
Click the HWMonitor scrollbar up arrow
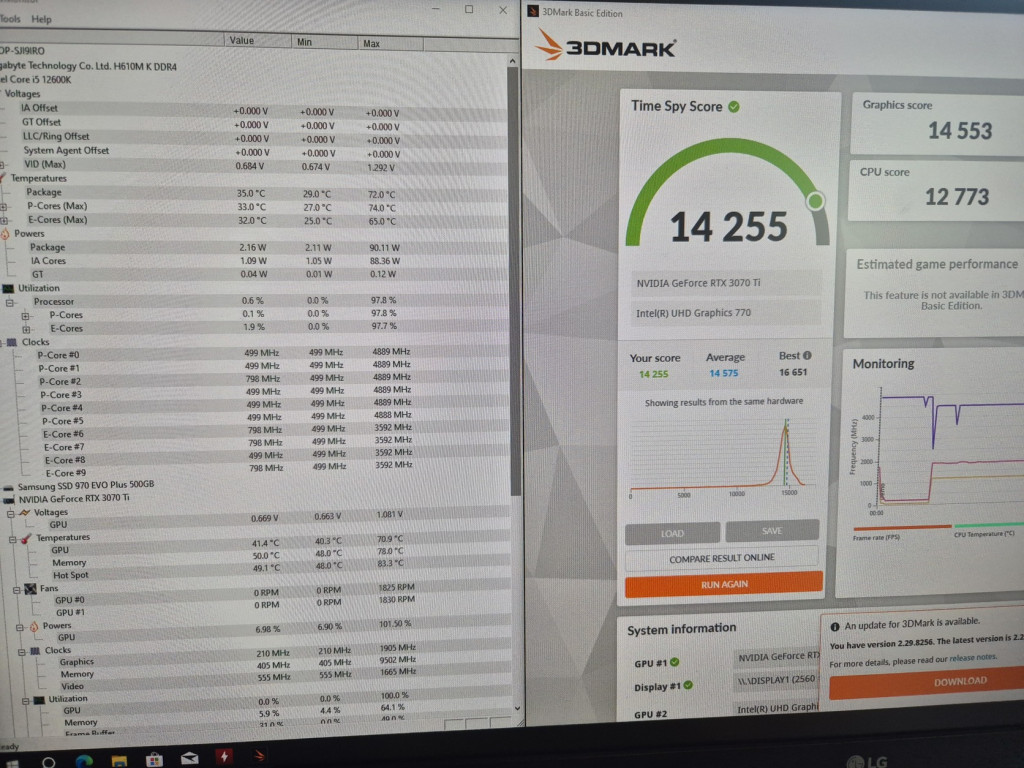(x=513, y=61)
